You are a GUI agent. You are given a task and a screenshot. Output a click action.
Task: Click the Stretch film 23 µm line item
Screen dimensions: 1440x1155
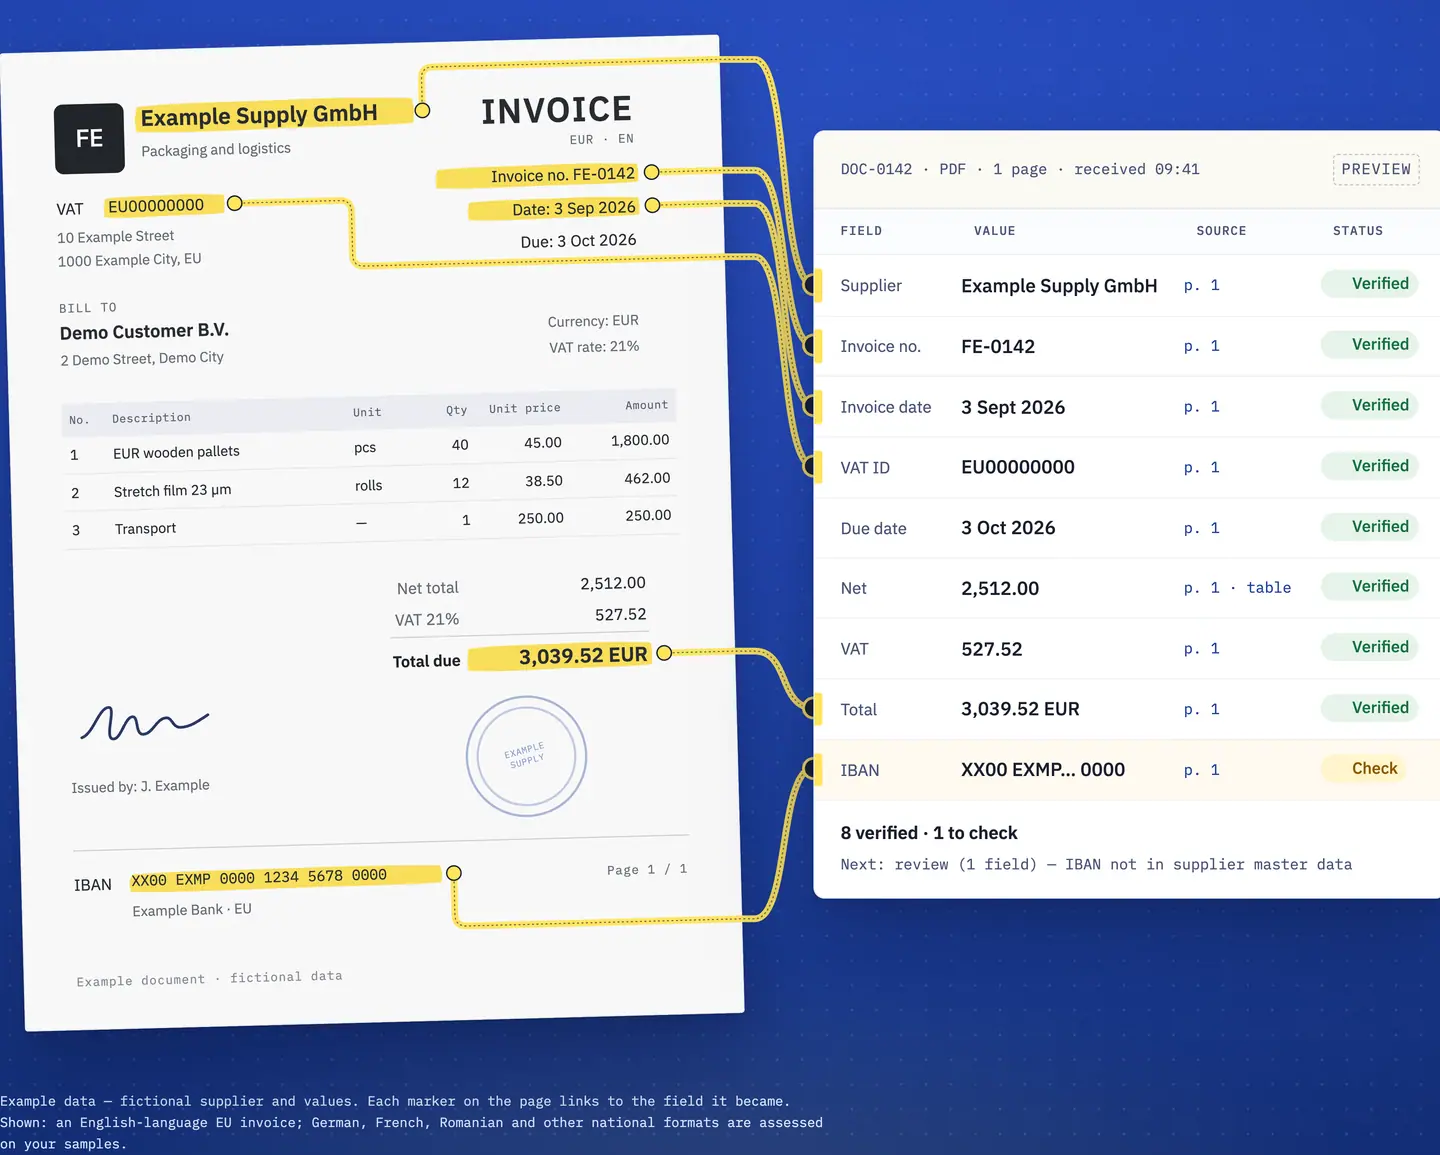pyautogui.click(x=172, y=490)
